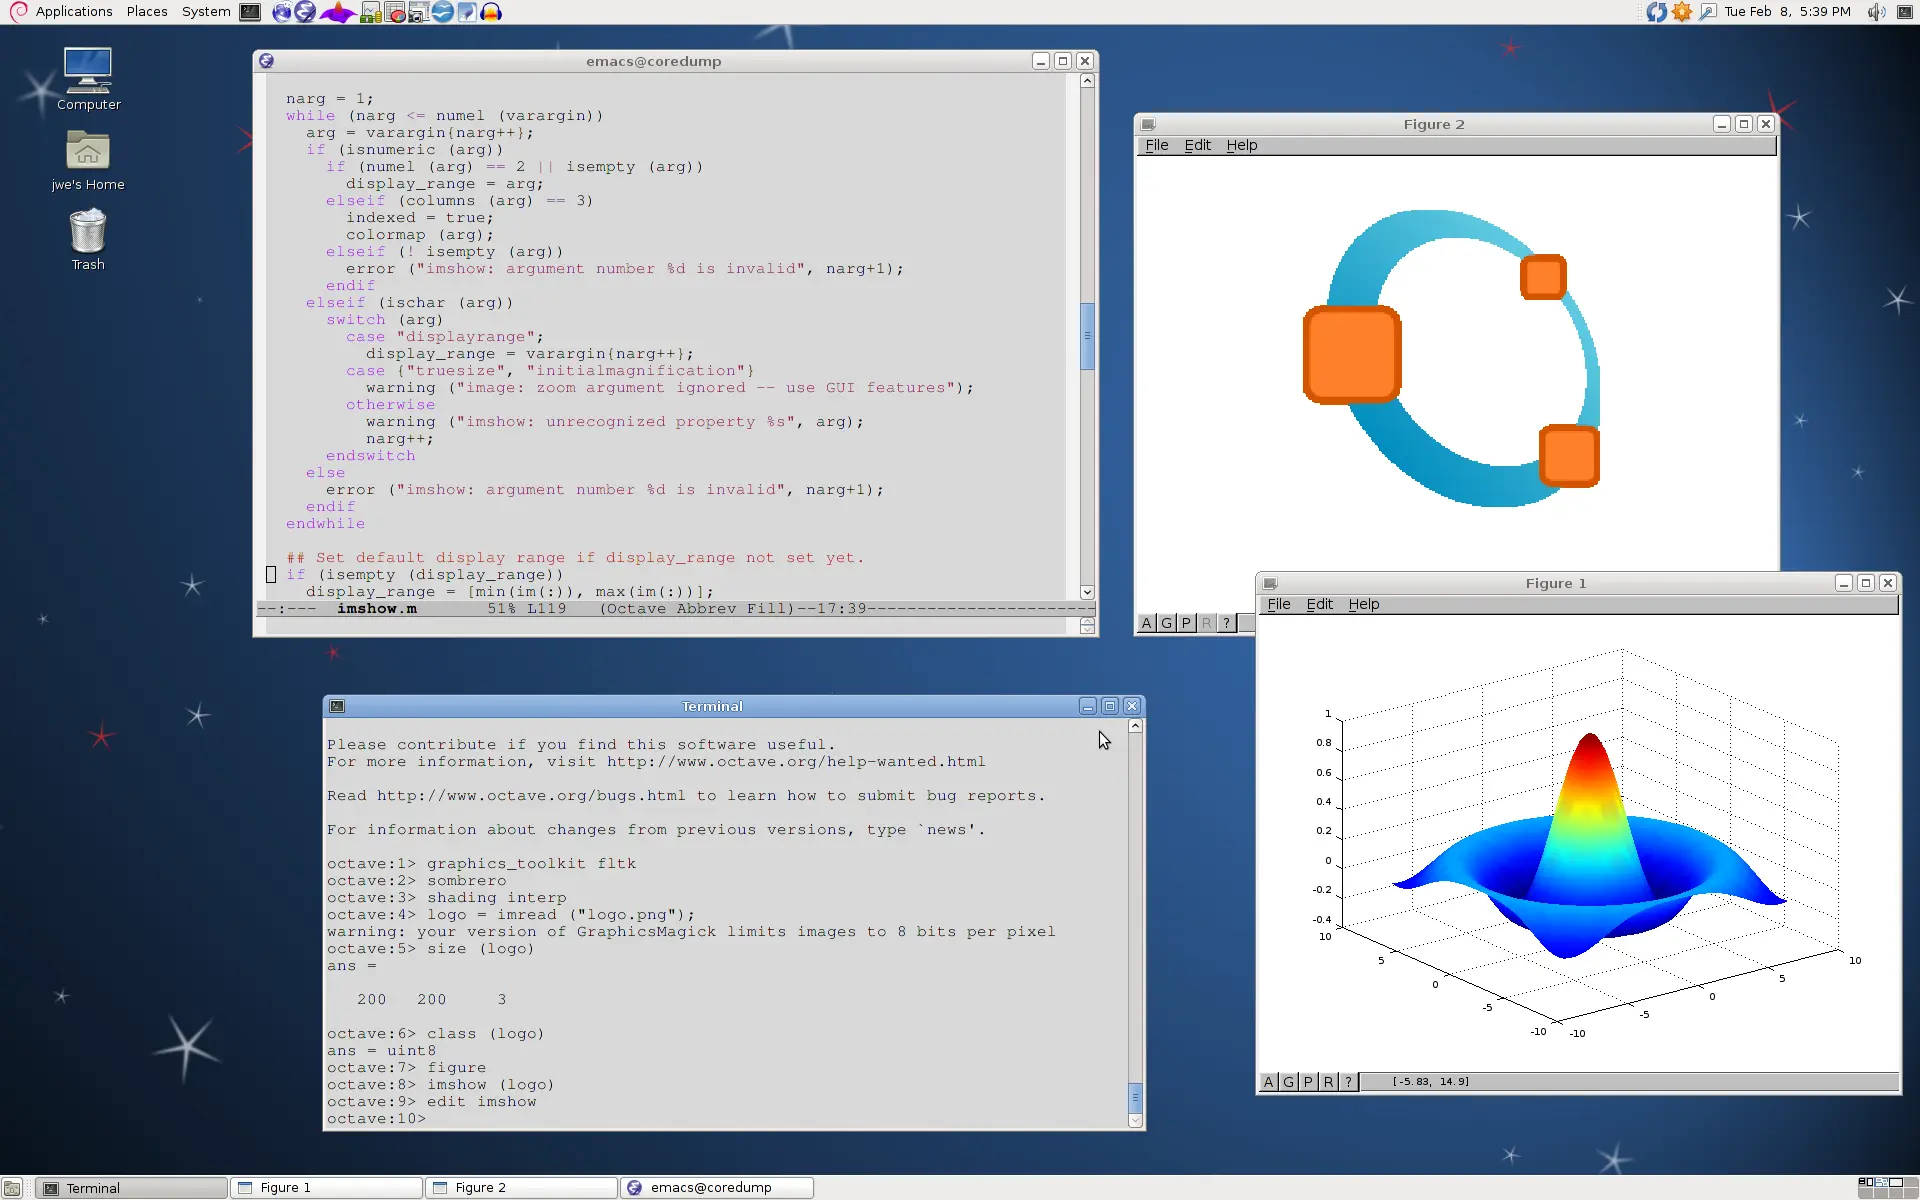1920x1200 pixels.
Task: Open the Applications menu
Action: (73, 12)
